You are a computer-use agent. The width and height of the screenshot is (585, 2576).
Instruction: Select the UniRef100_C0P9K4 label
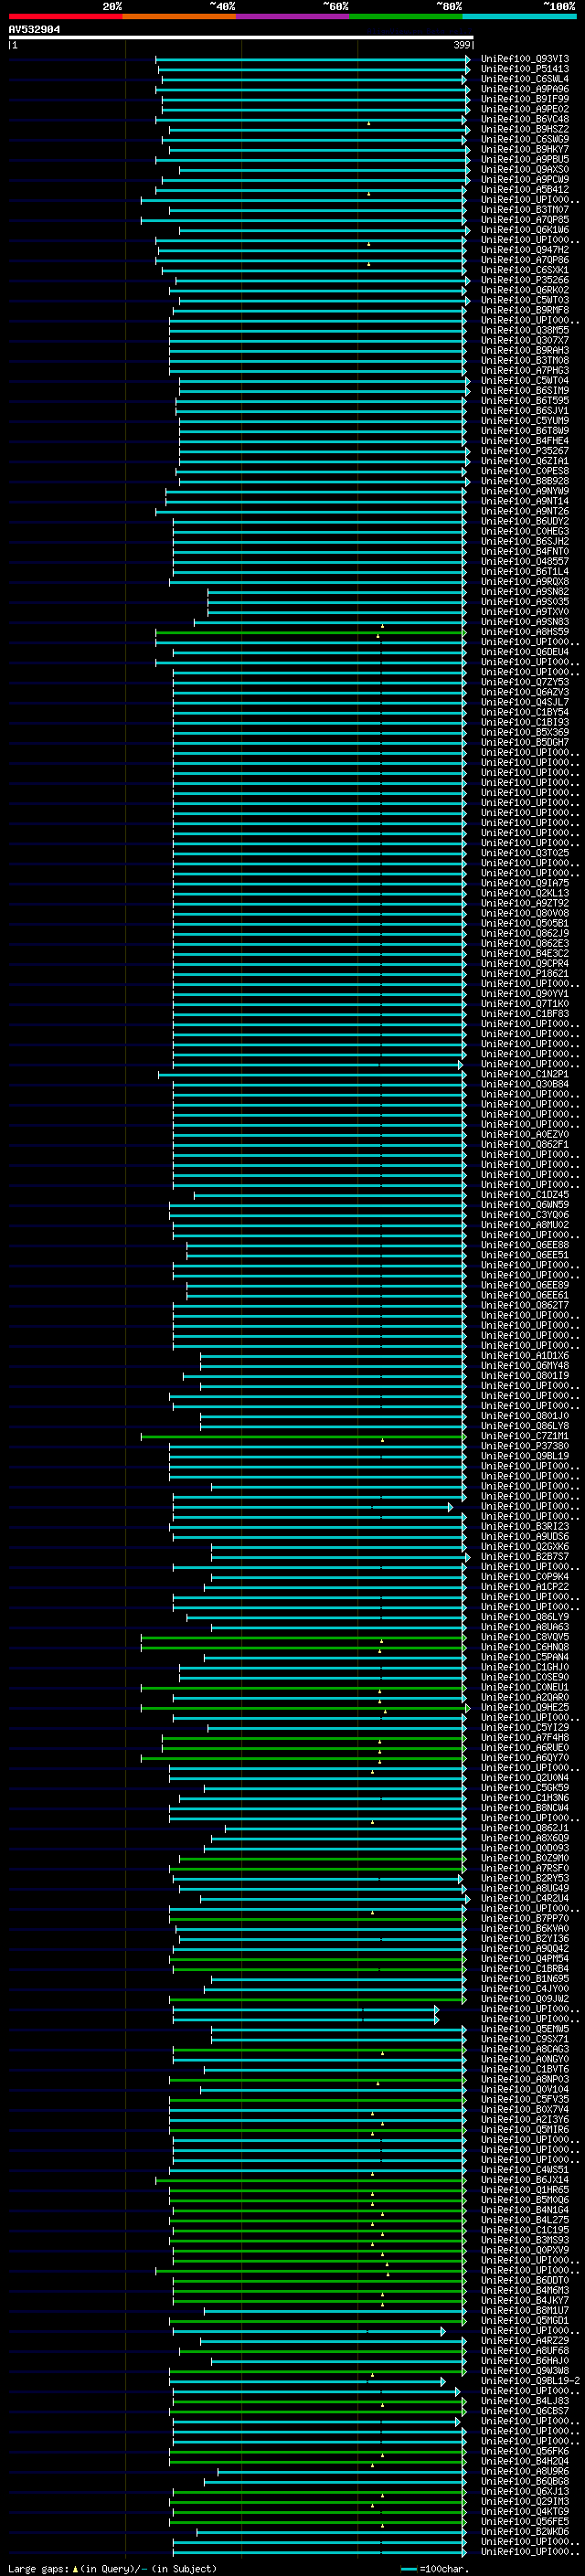[x=524, y=1577]
